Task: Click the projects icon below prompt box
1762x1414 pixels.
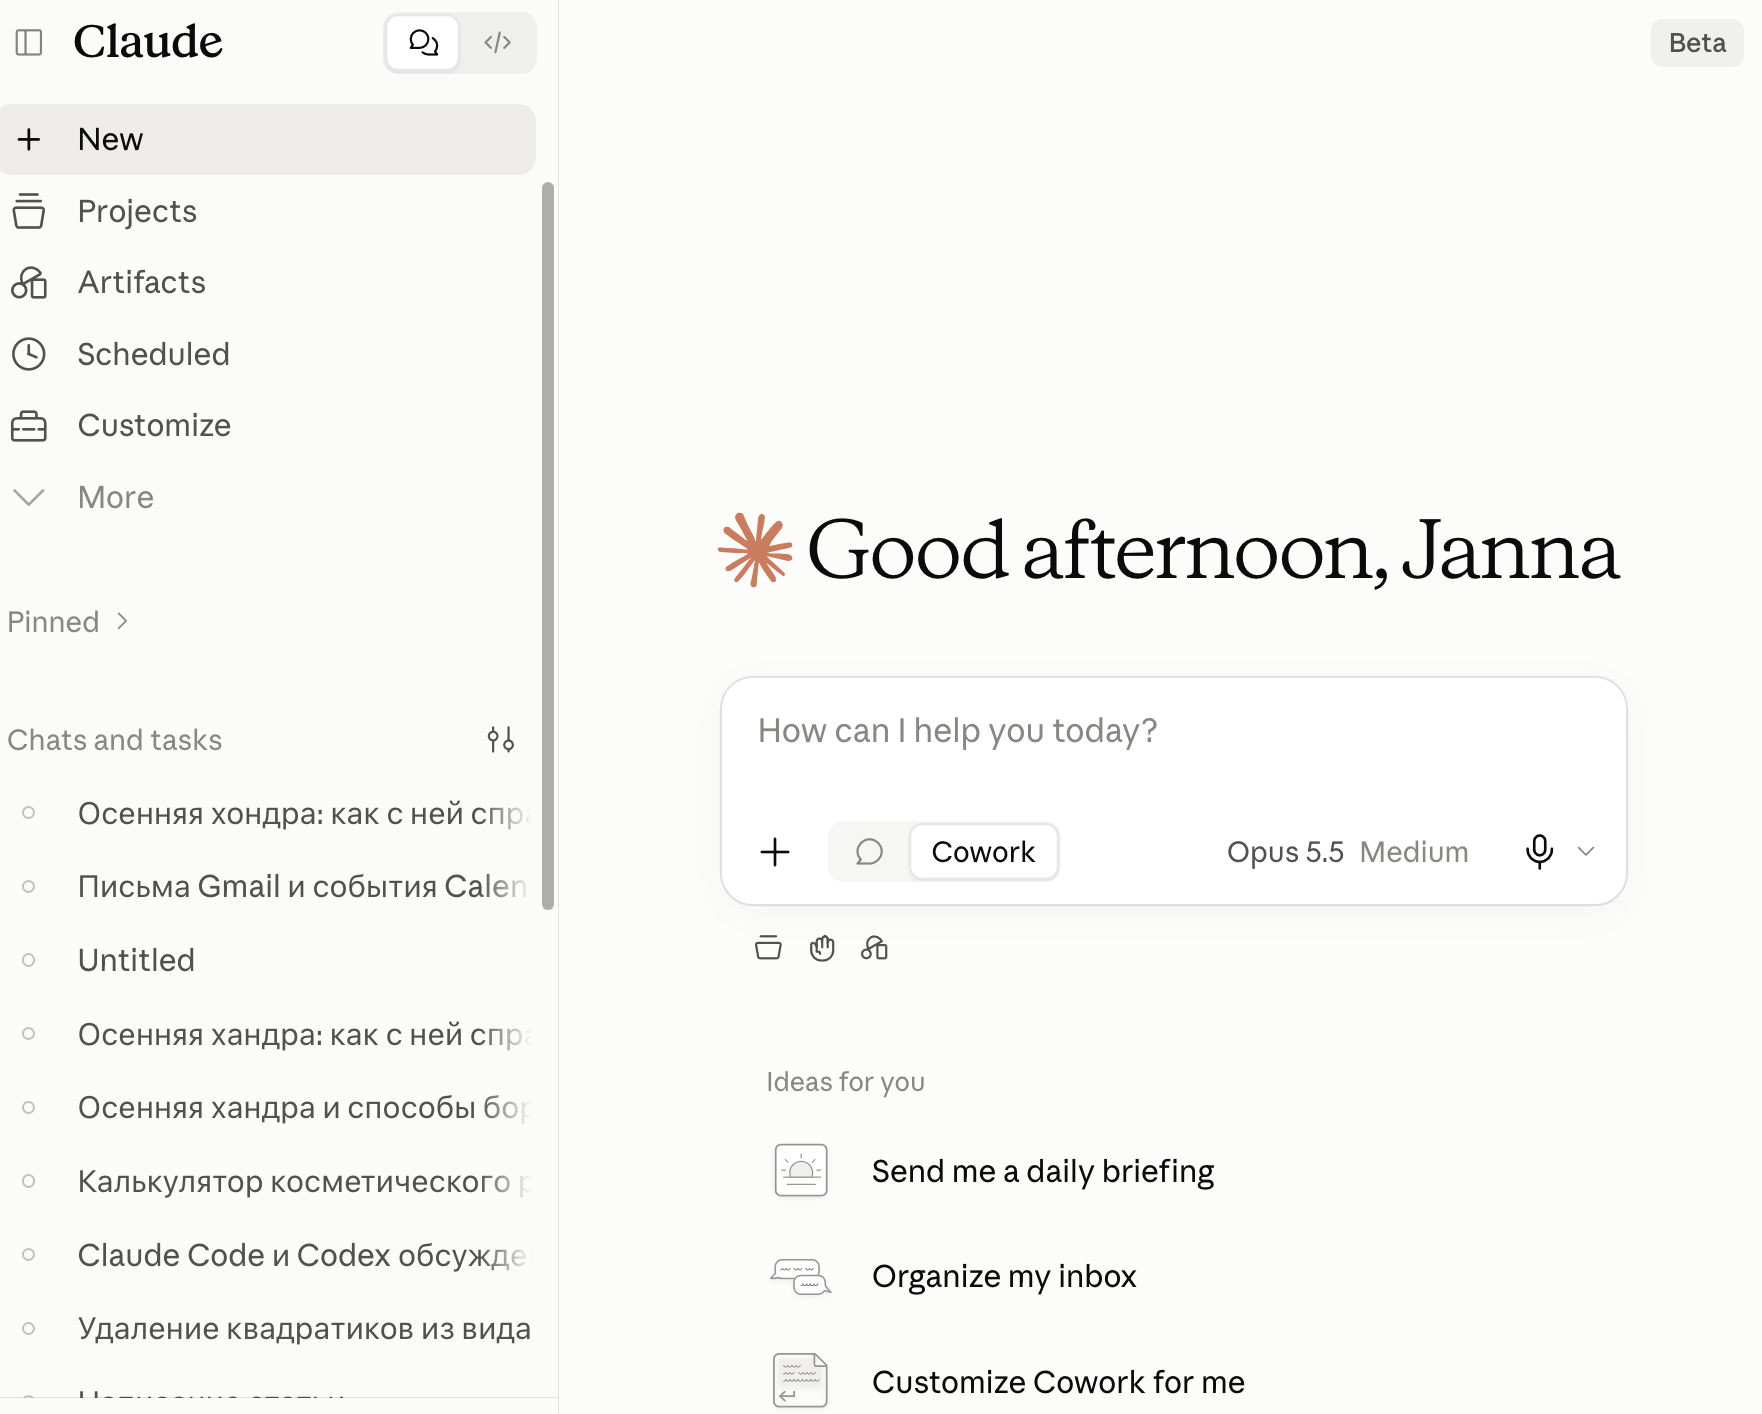Action: (768, 948)
